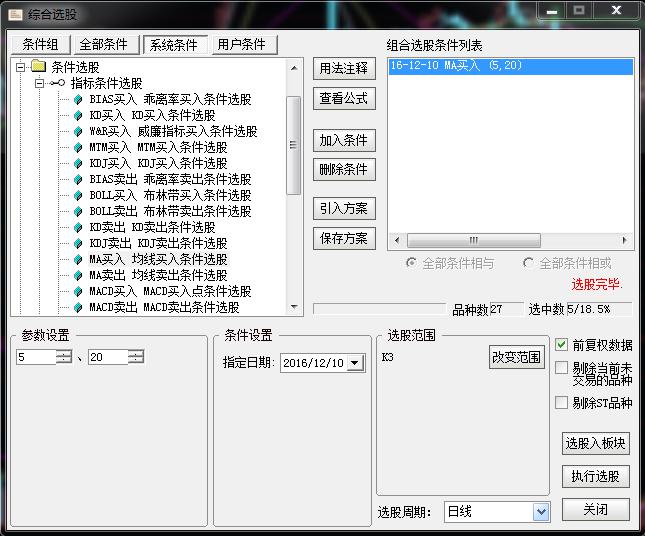Click the diamond icon beside KDJ买入 row
Viewport: 645px width, 536px height.
pos(78,163)
